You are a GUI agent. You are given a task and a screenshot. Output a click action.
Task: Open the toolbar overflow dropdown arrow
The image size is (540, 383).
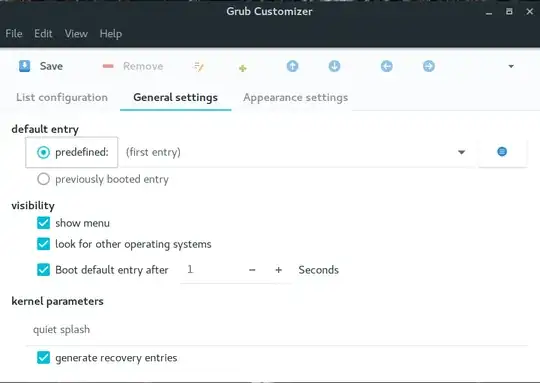(511, 66)
